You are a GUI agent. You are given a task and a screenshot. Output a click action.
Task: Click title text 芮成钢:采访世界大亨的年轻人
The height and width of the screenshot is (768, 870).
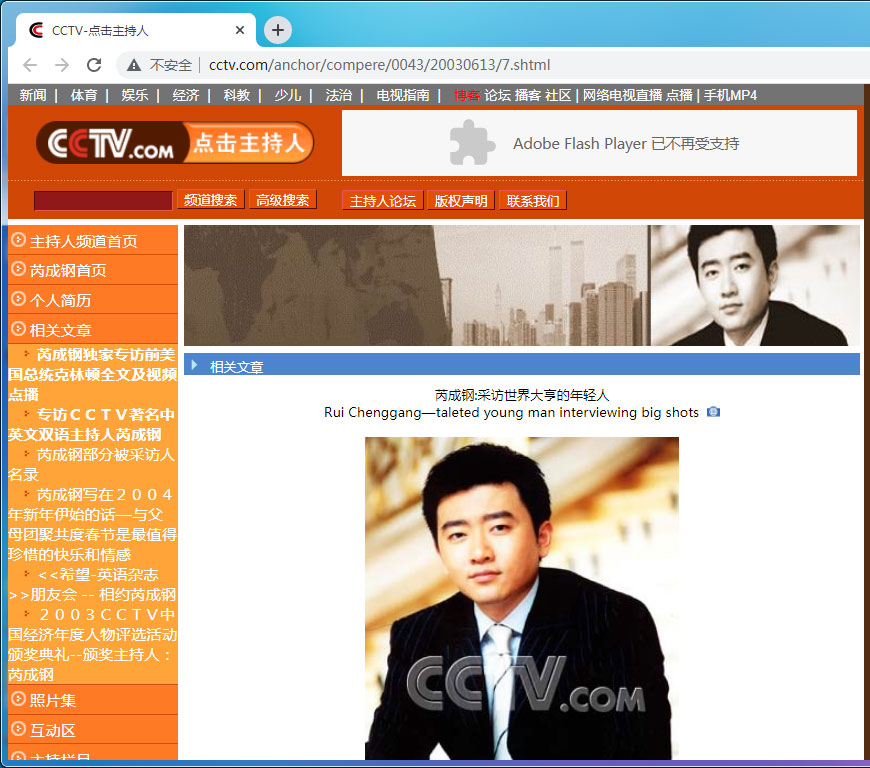[522, 395]
